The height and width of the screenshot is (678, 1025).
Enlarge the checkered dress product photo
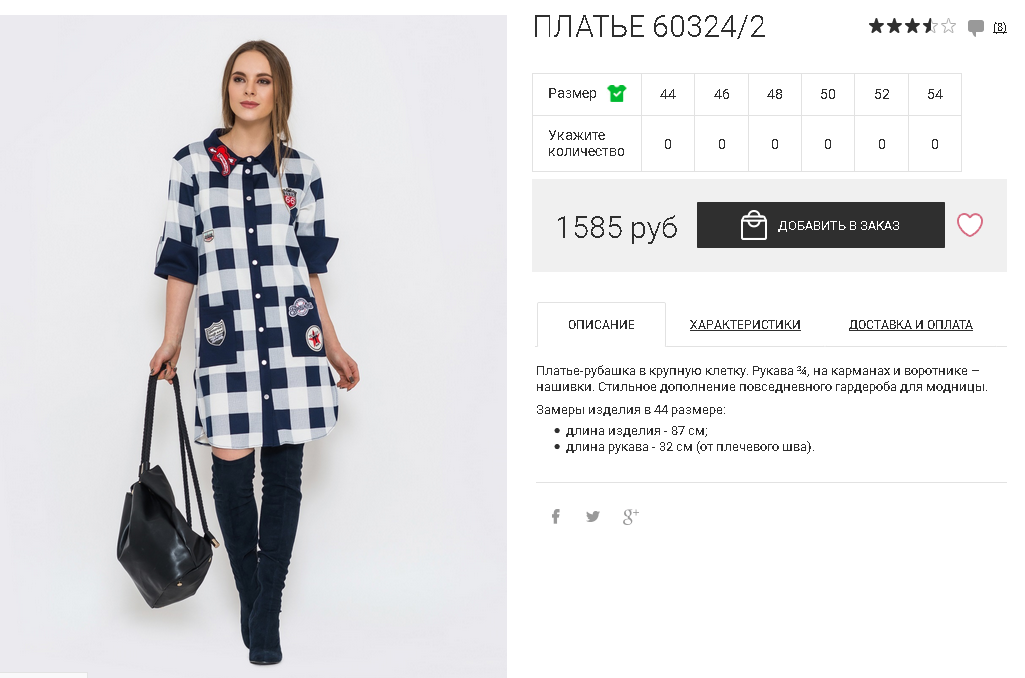point(253,347)
